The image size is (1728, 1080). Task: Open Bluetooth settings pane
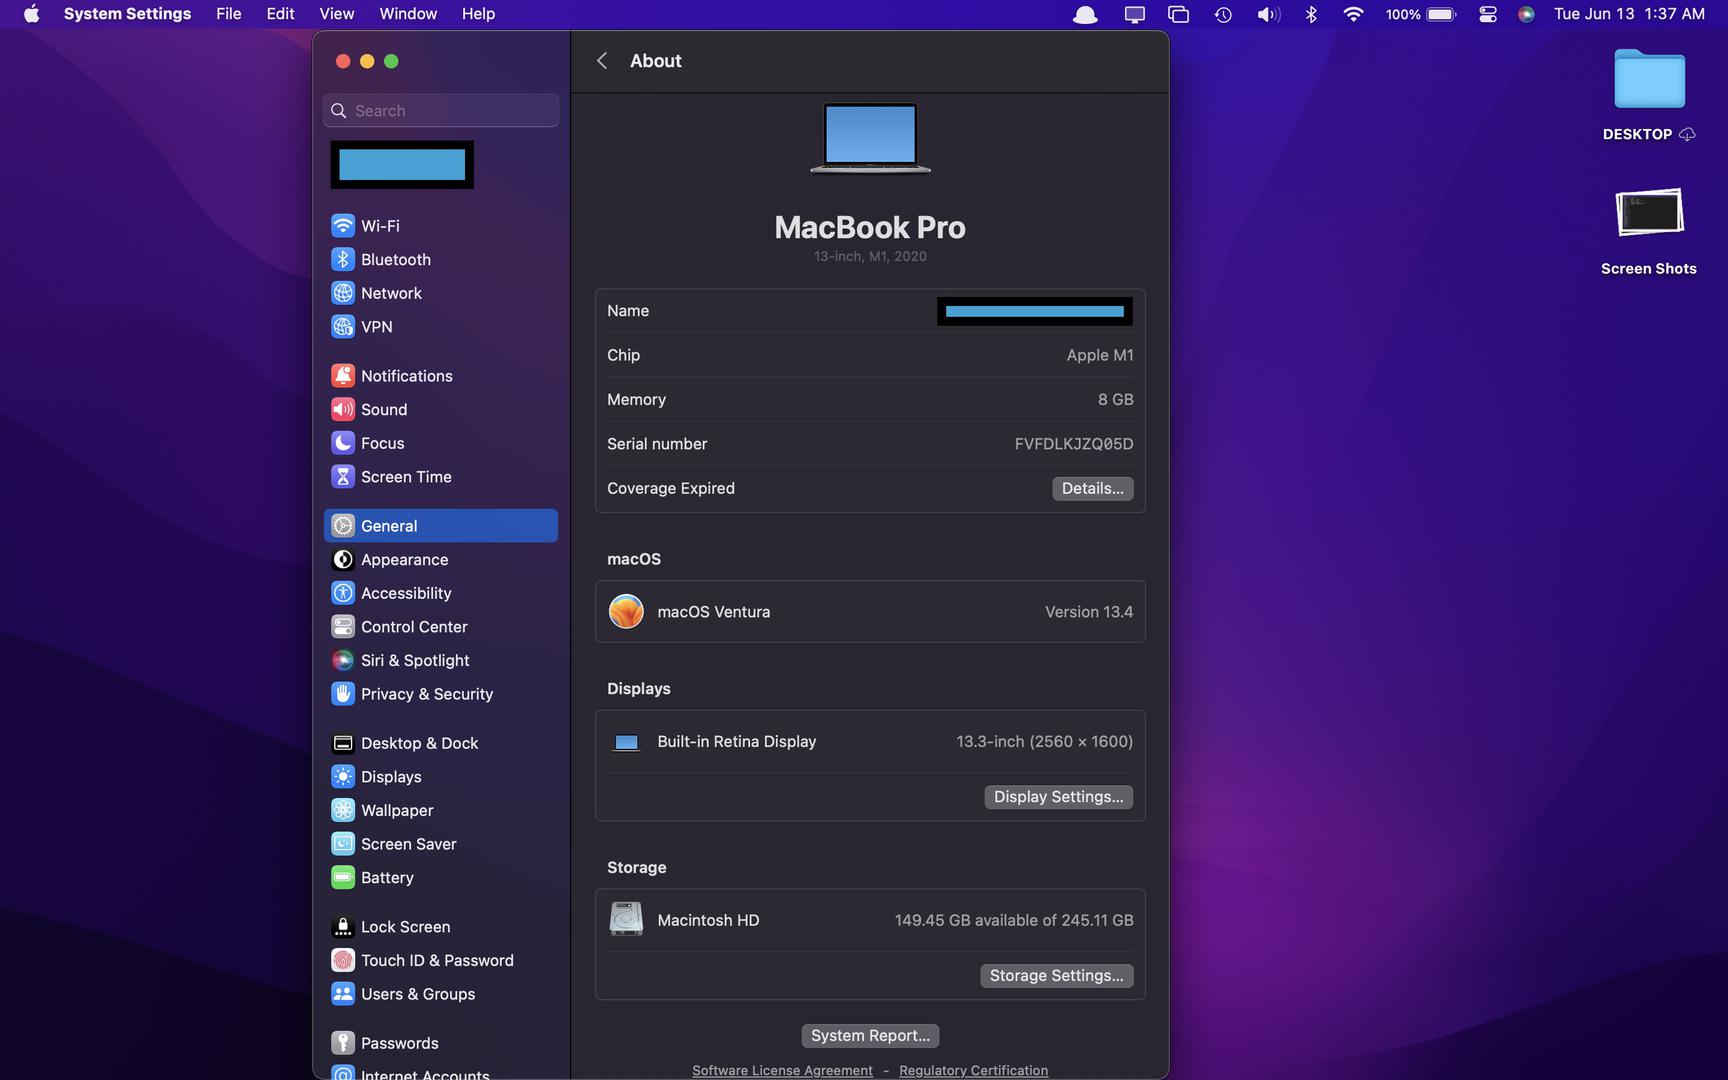pyautogui.click(x=440, y=259)
